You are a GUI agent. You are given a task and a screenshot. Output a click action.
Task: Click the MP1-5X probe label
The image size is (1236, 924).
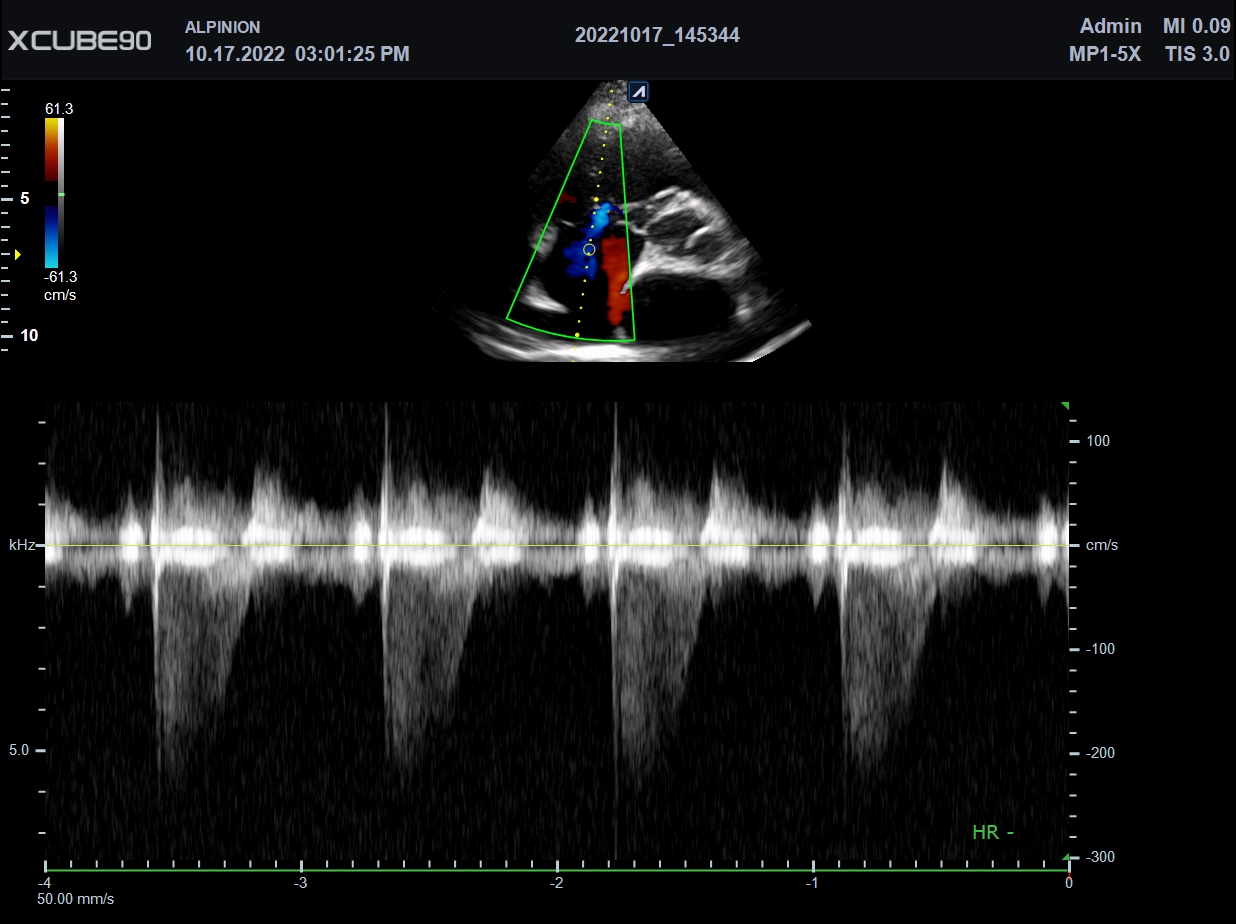point(1104,55)
